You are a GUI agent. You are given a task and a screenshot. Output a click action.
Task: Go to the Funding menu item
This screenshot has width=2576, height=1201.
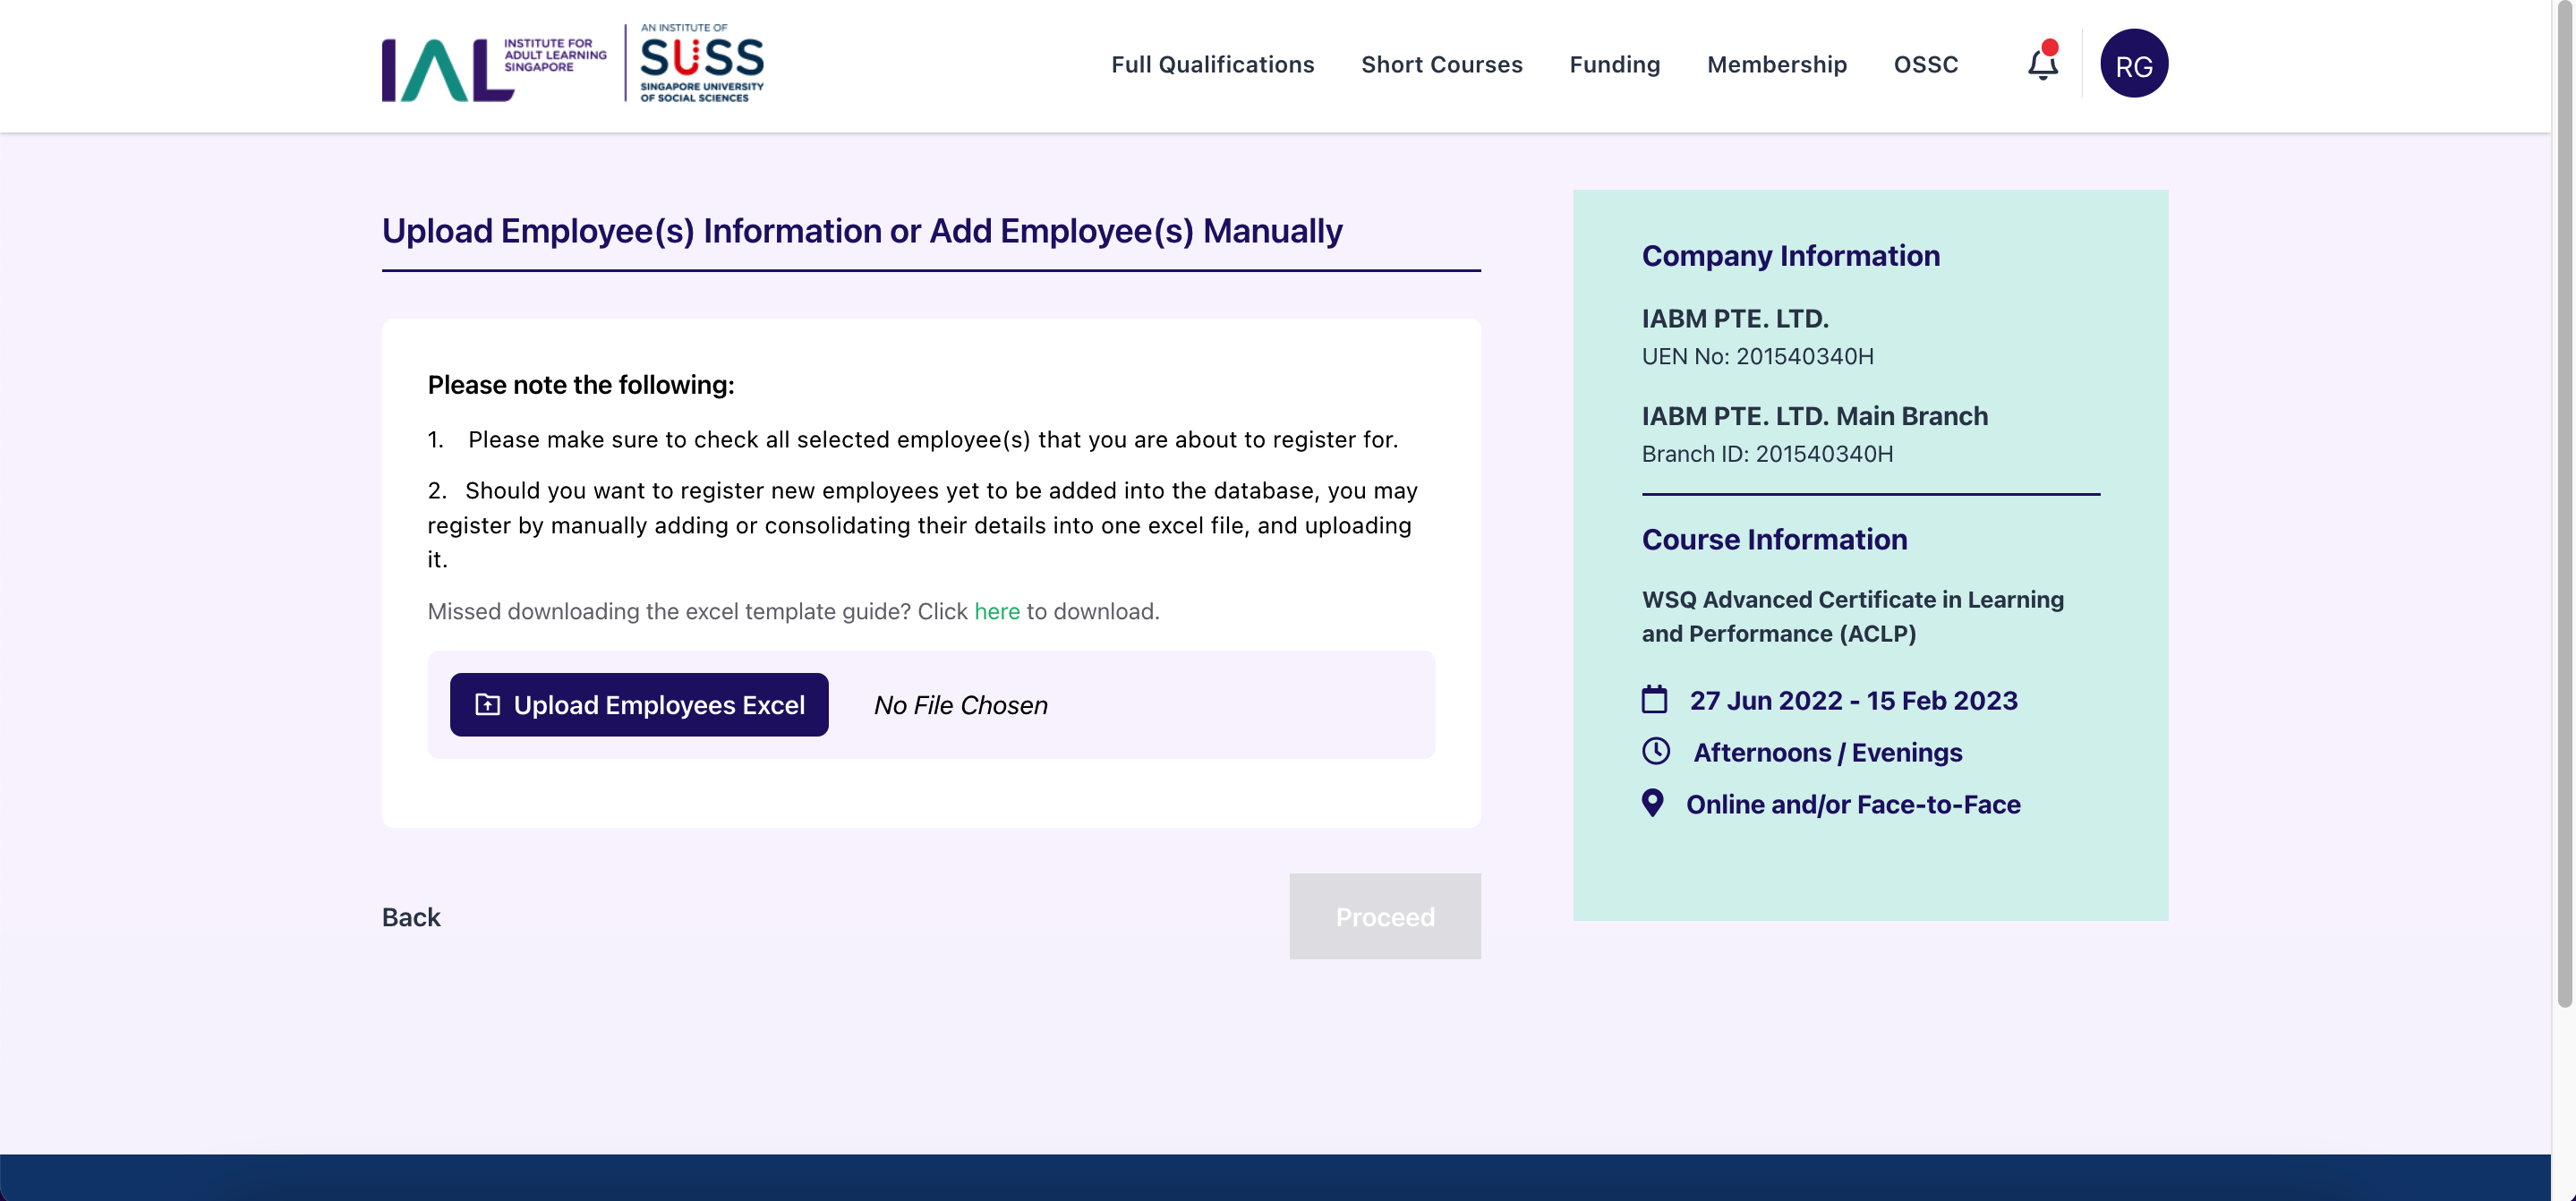click(1614, 64)
